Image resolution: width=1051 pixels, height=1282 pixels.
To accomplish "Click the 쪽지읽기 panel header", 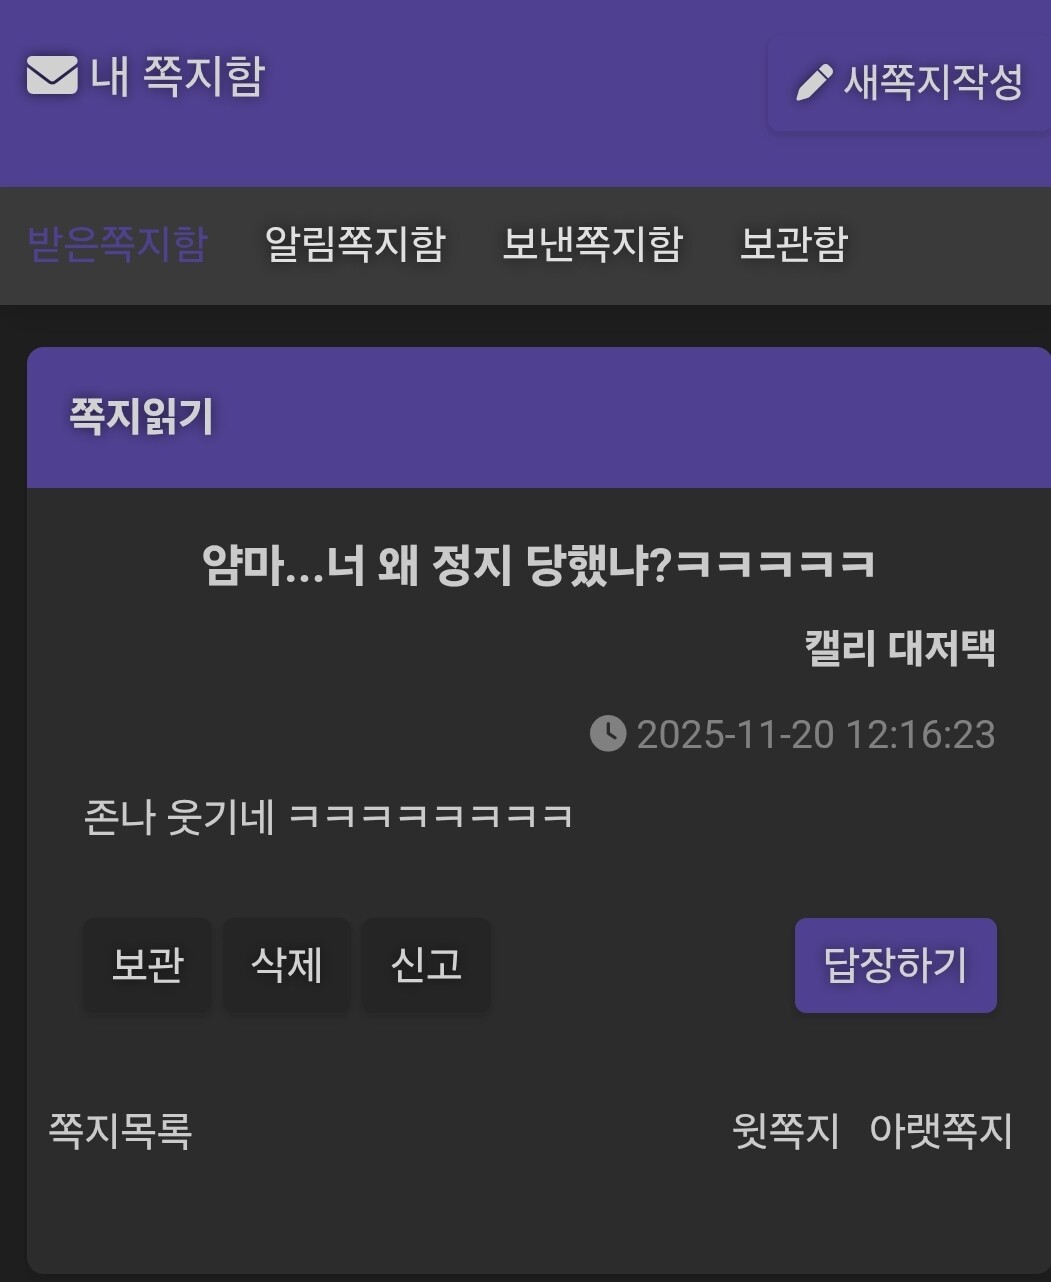I will [539, 417].
